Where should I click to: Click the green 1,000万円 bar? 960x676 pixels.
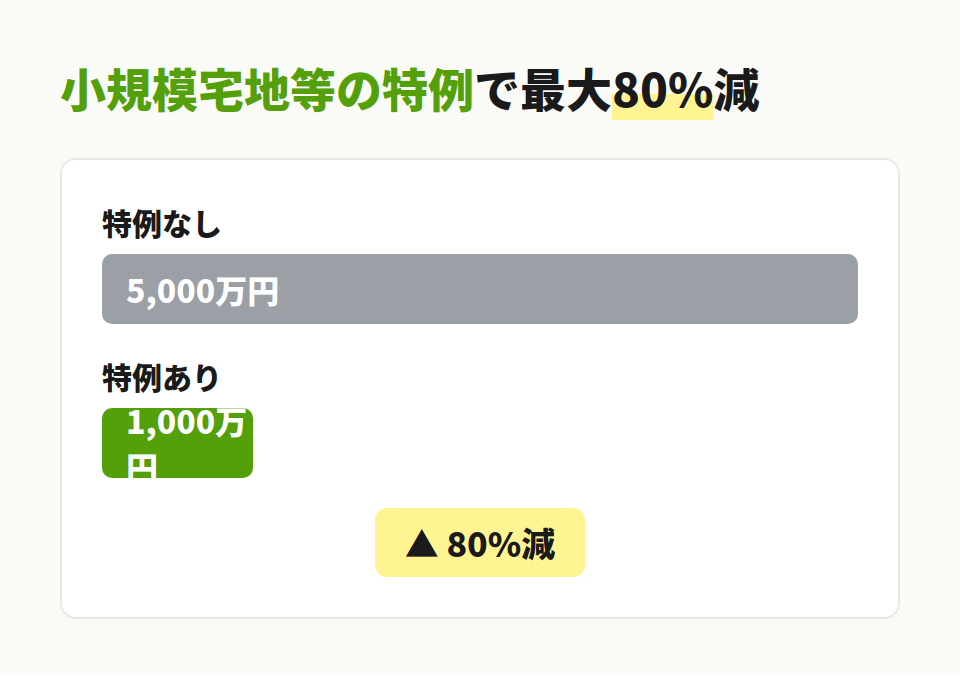178,443
